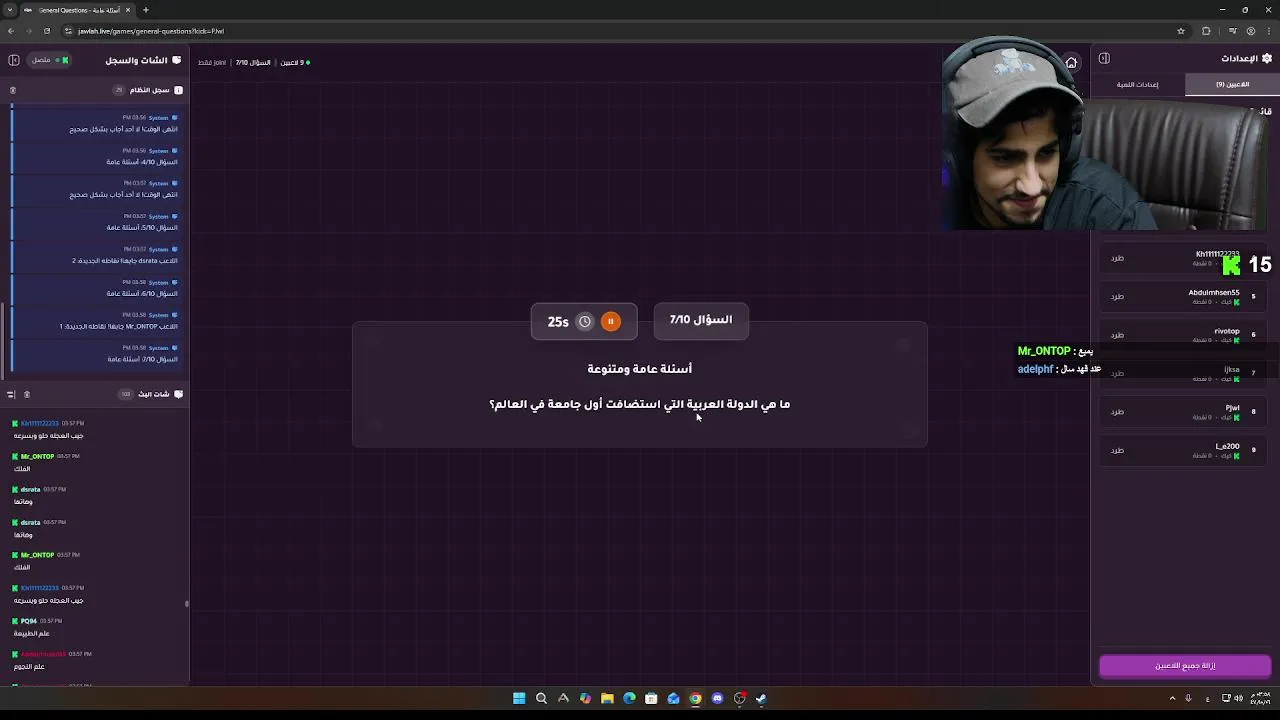
Task: Click the home icon near the webcam
Action: 1071,62
